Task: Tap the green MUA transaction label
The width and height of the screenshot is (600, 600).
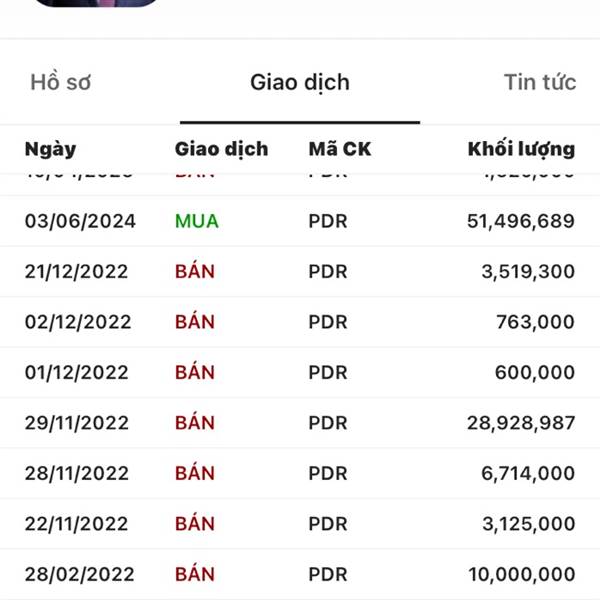Action: point(196,221)
